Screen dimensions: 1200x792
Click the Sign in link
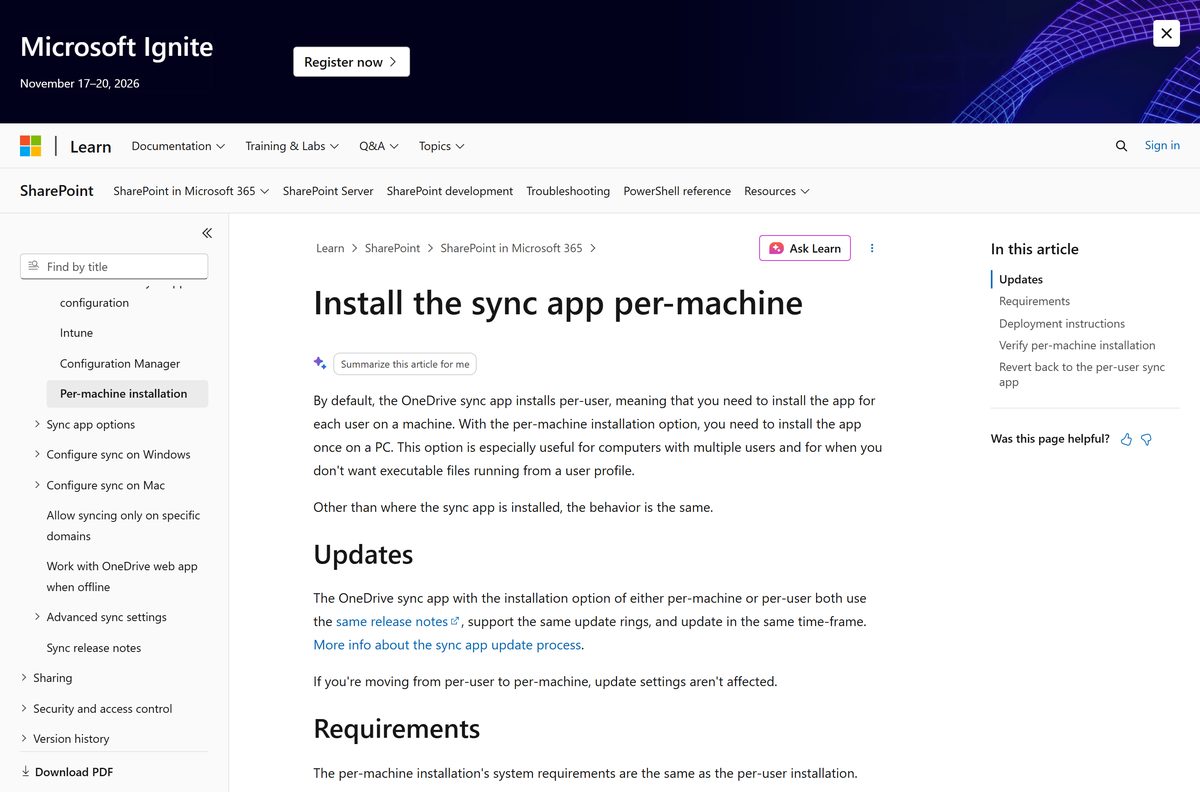point(1162,145)
